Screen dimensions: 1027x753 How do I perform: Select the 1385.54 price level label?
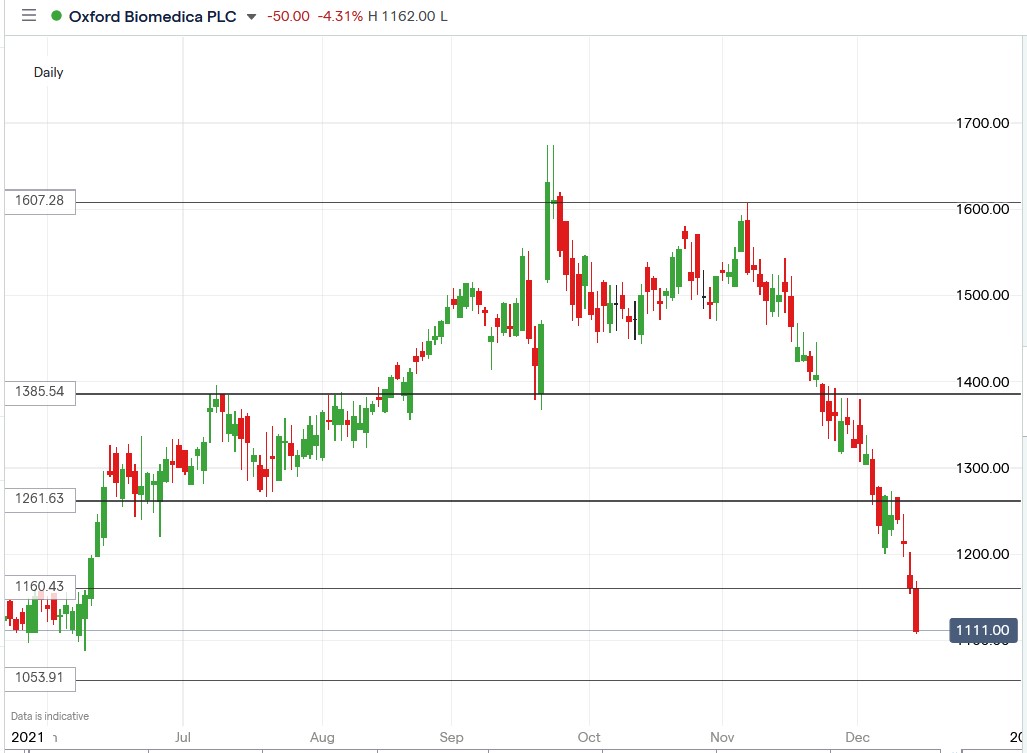click(39, 392)
